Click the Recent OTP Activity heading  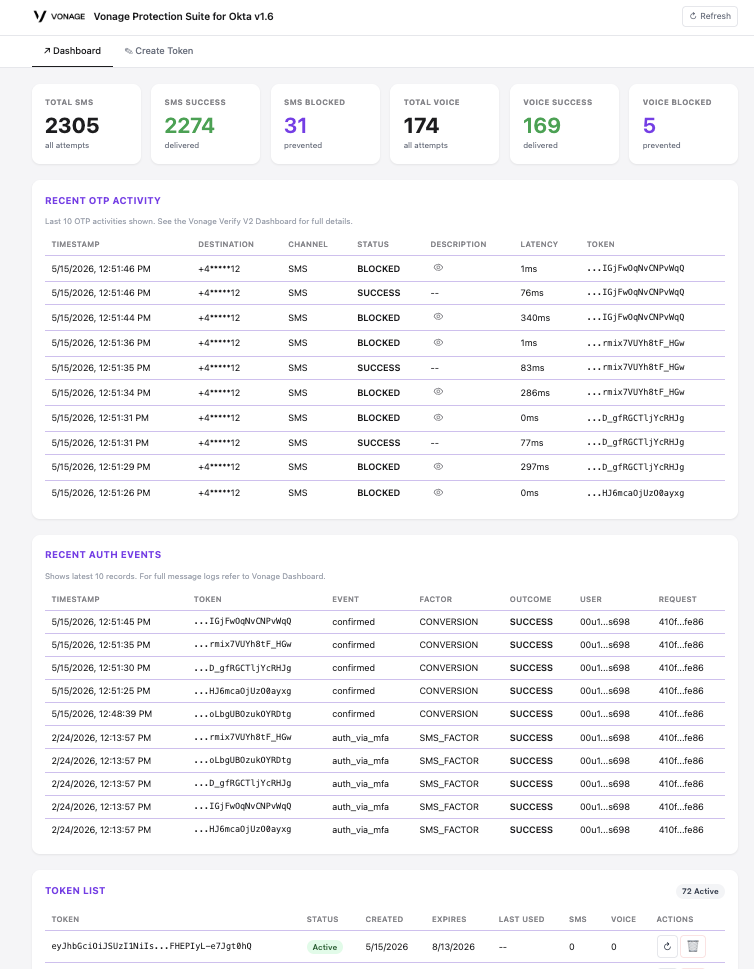(x=103, y=200)
